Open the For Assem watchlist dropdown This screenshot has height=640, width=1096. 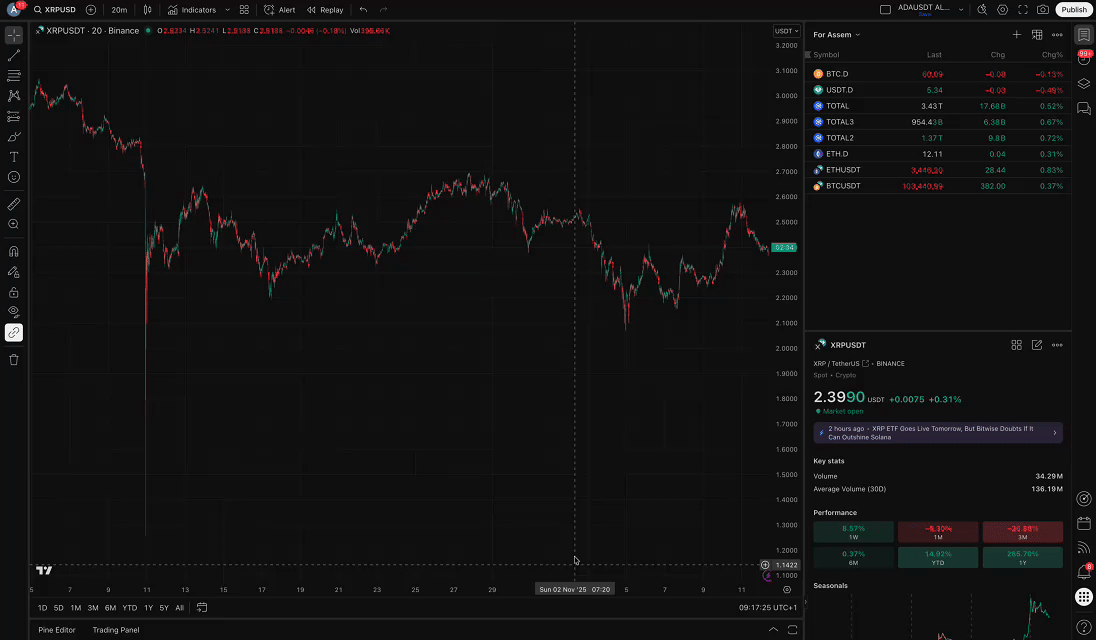[x=836, y=34]
